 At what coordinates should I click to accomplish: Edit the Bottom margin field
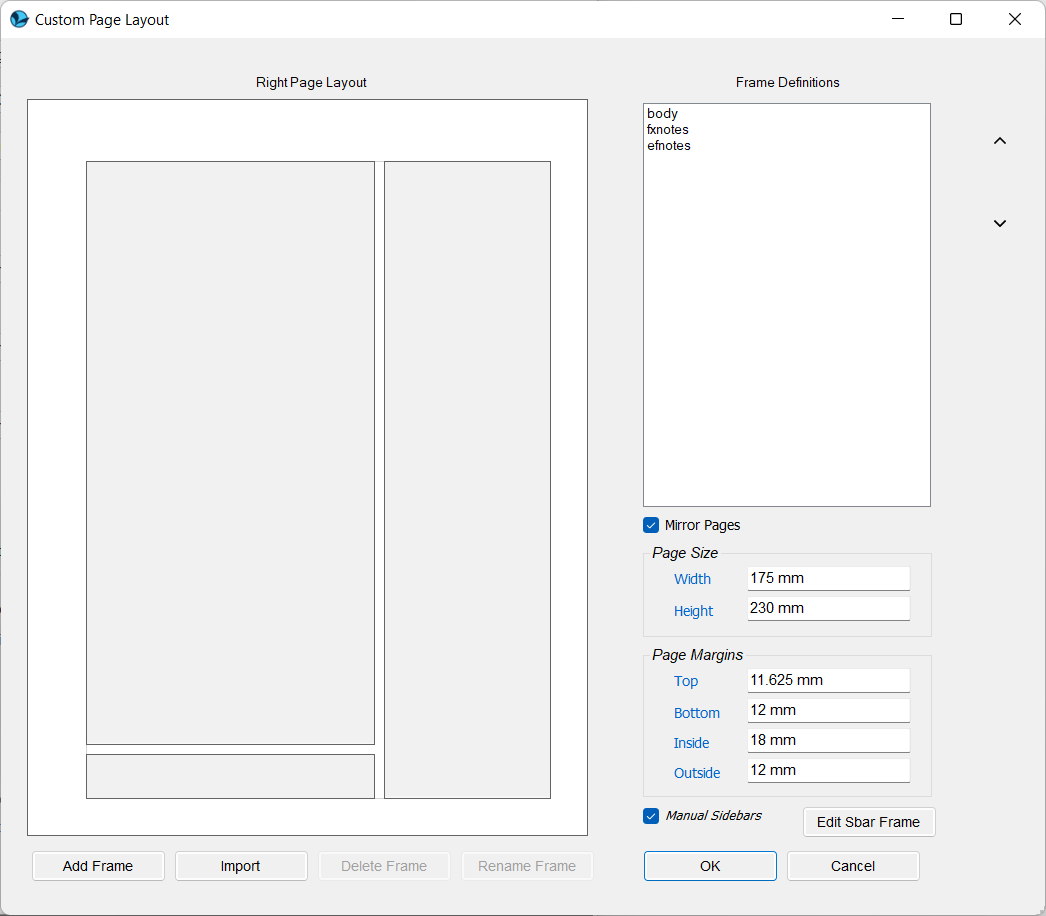tap(829, 711)
